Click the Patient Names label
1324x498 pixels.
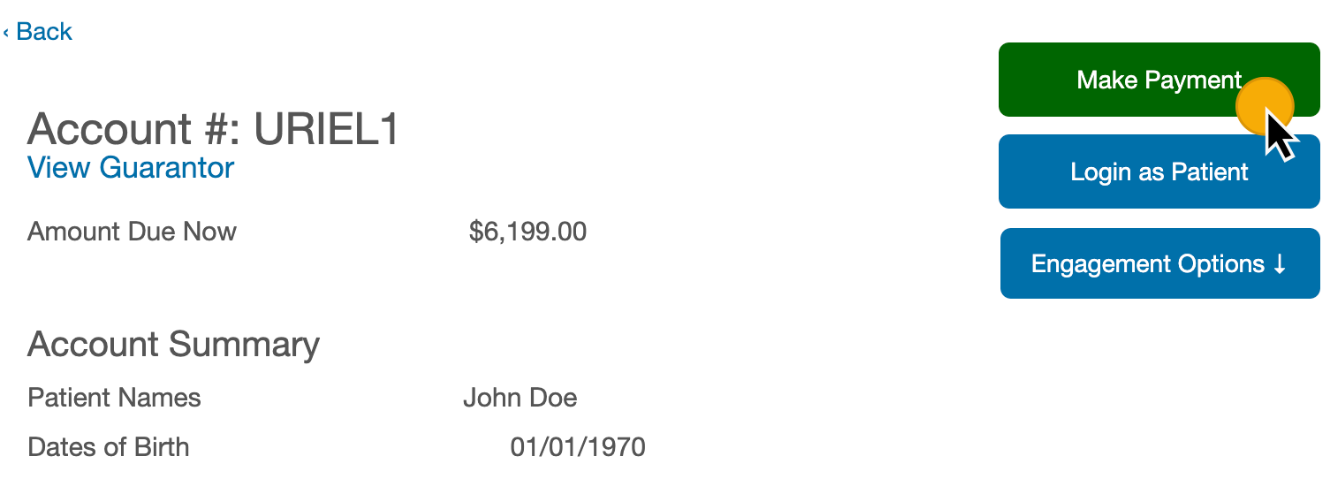coord(114,398)
